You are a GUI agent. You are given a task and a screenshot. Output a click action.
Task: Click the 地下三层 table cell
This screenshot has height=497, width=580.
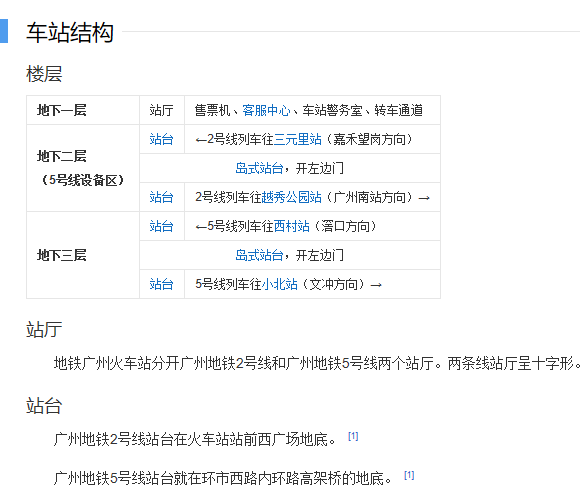point(83,255)
